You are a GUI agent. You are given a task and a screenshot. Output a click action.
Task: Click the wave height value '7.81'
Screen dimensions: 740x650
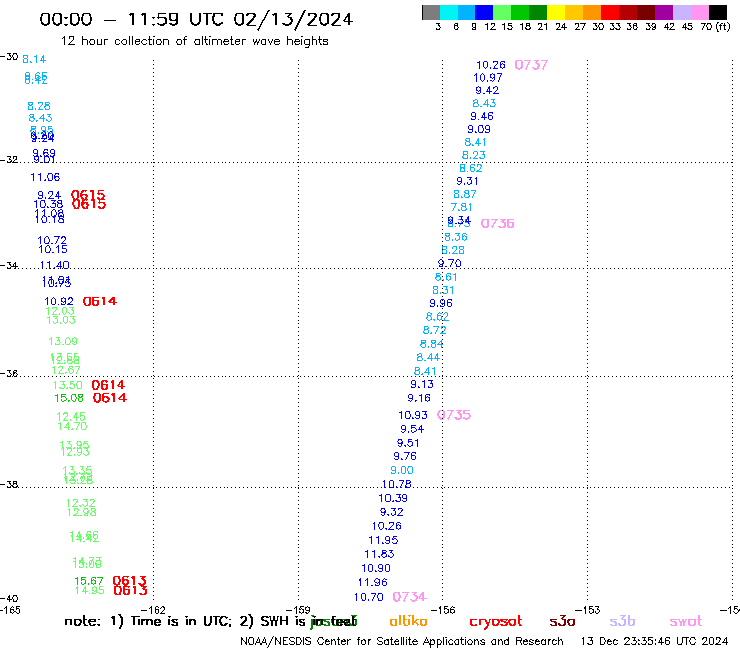462,207
